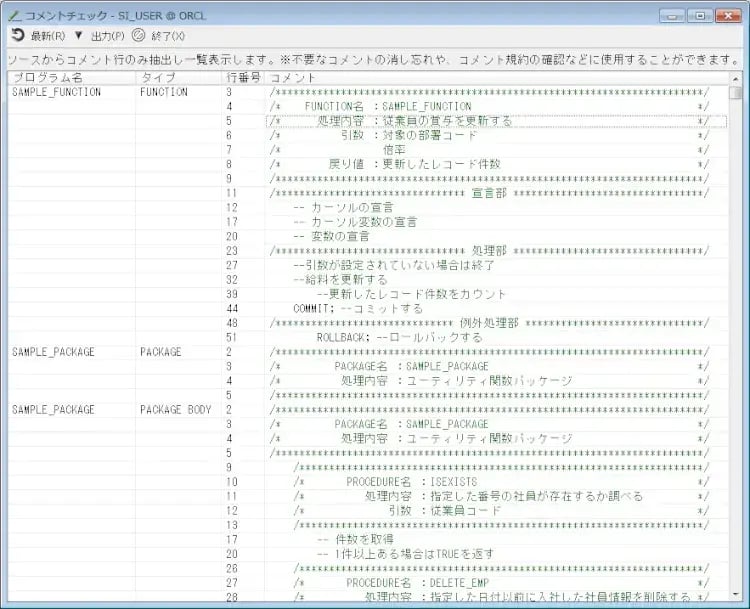The image size is (750, 609).
Task: Select the first SAMPLE_FUNCTION row
Action: [56, 92]
